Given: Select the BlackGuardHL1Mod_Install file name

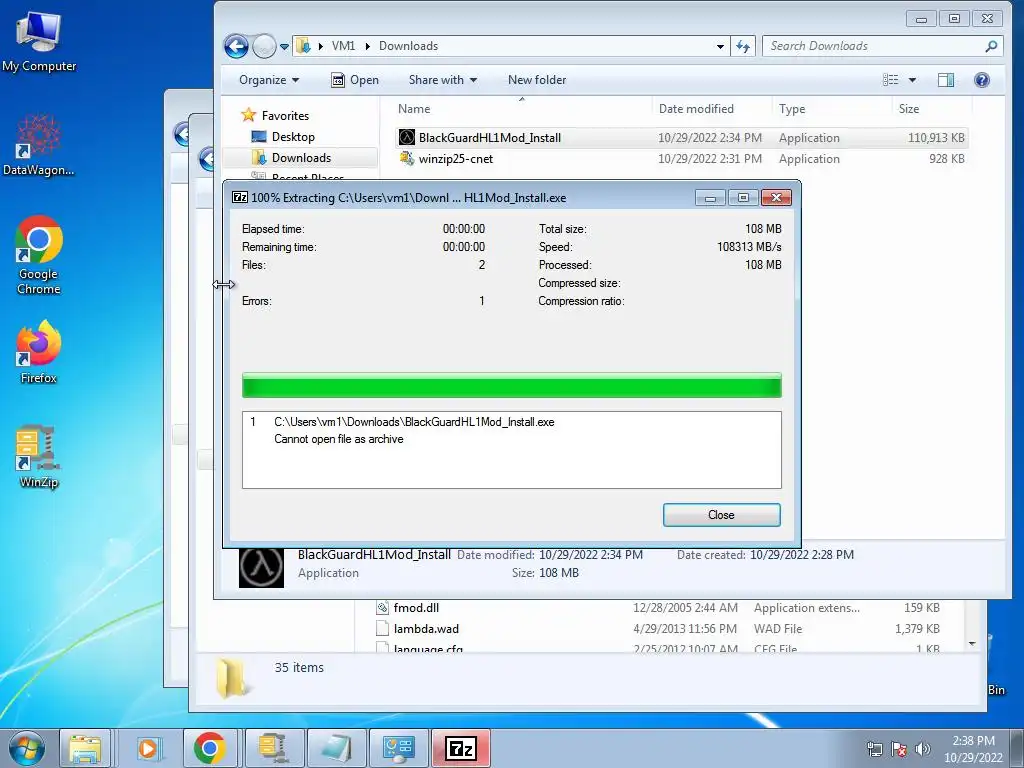Looking at the screenshot, I should tap(490, 138).
